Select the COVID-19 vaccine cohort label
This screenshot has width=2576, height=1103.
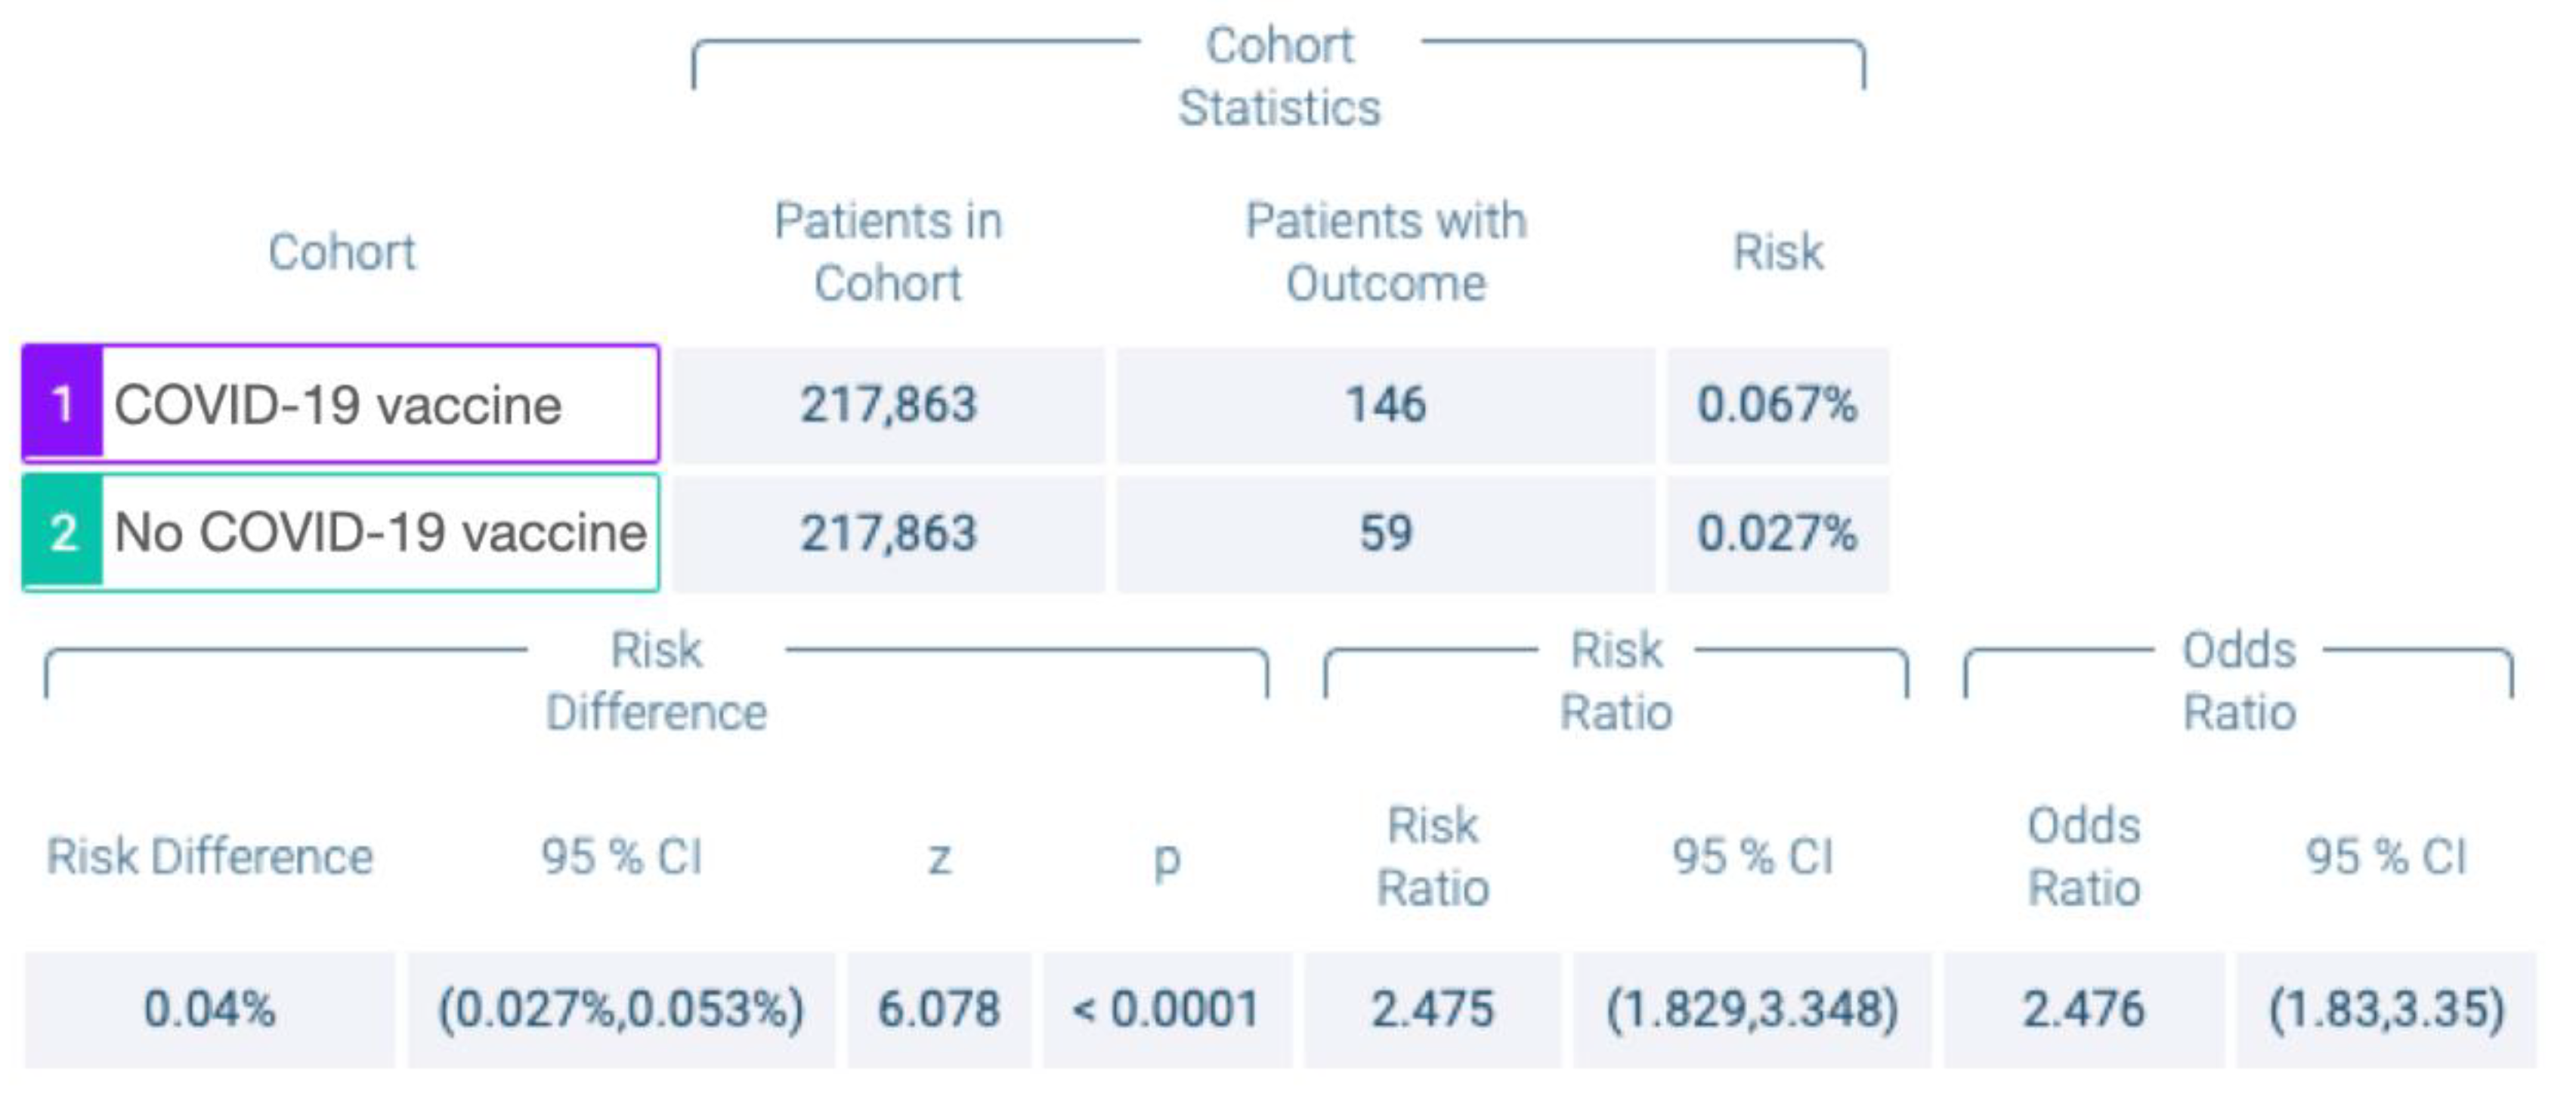[x=338, y=405]
